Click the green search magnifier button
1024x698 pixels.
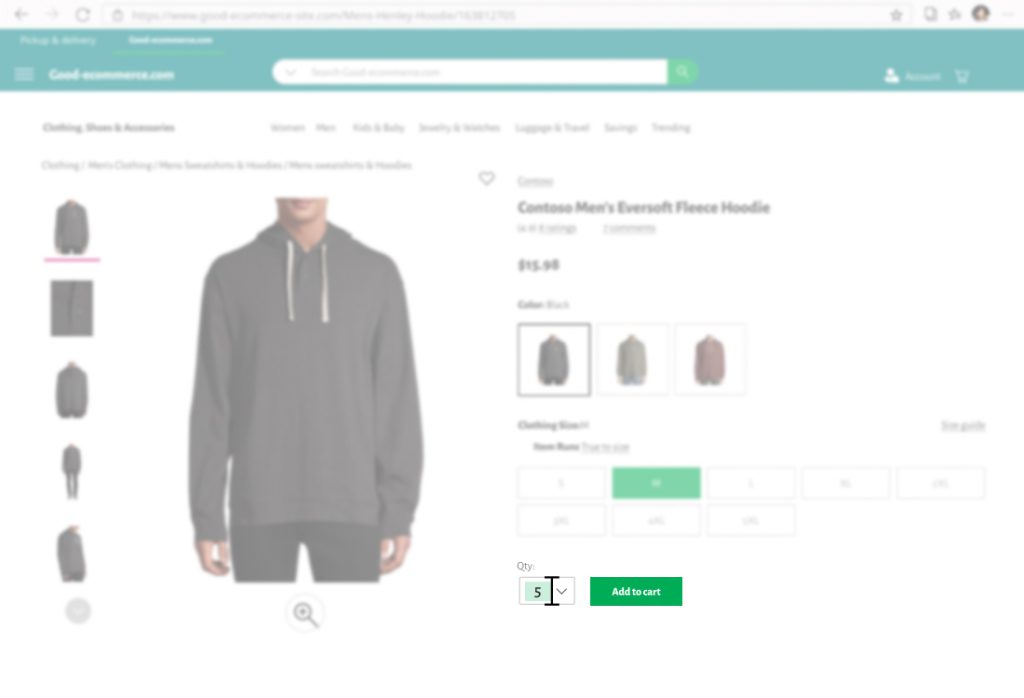(x=682, y=72)
